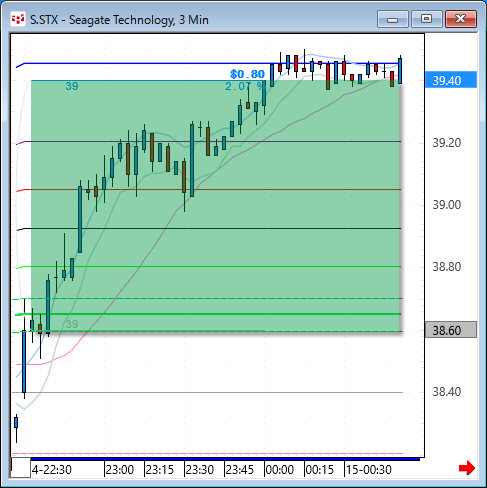Click the 39.00 price axis label
The image size is (487, 488).
click(447, 204)
